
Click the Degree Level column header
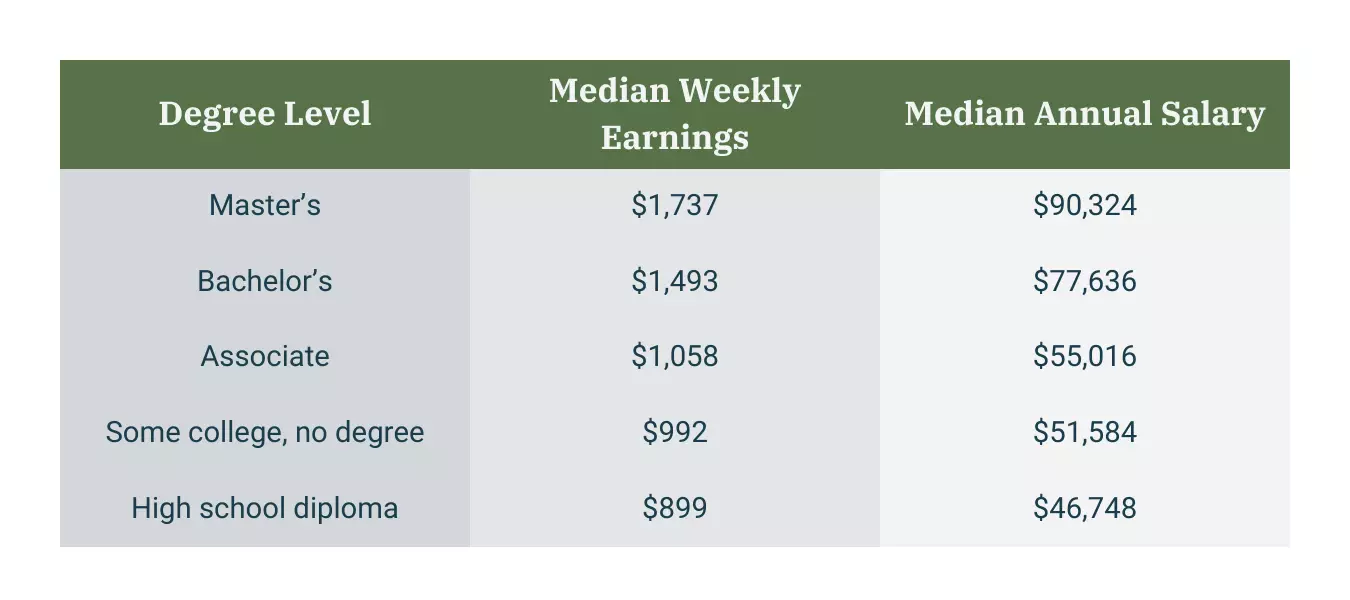tap(265, 114)
